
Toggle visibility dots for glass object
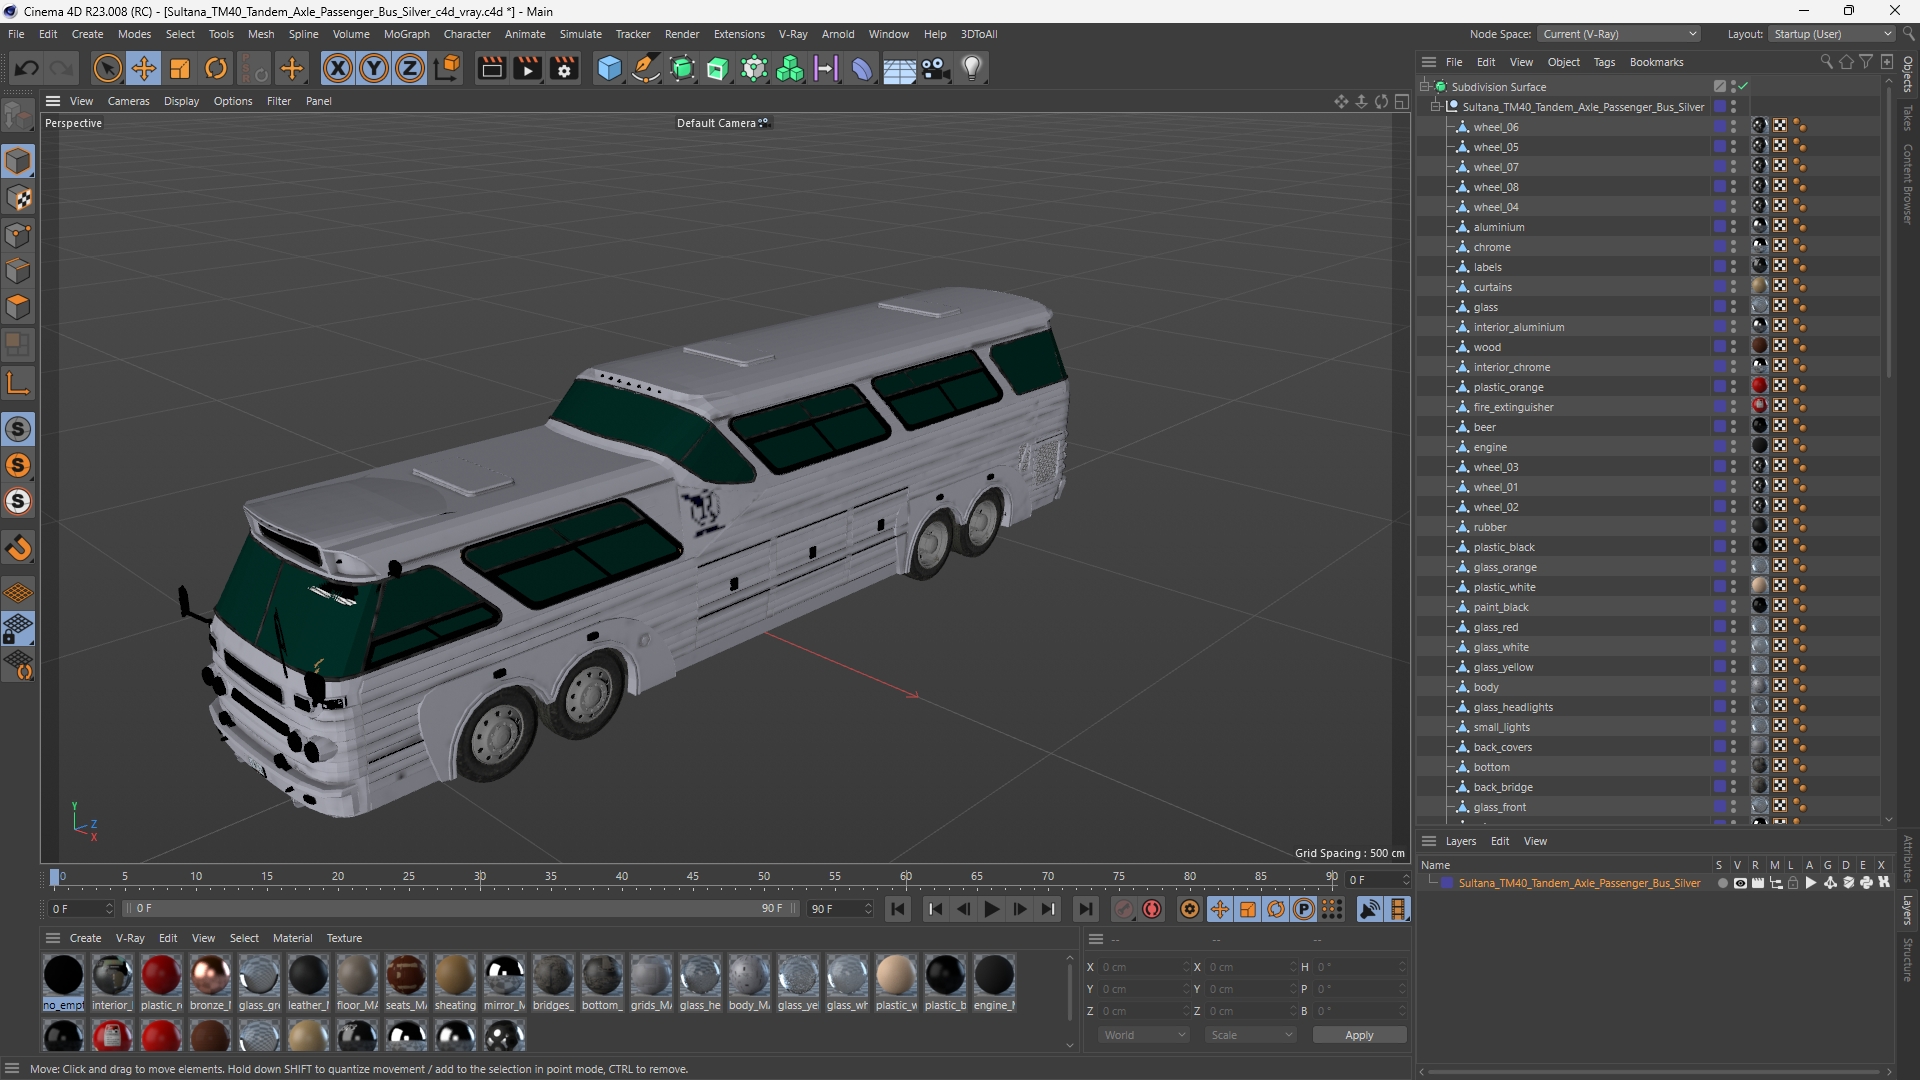click(1733, 307)
